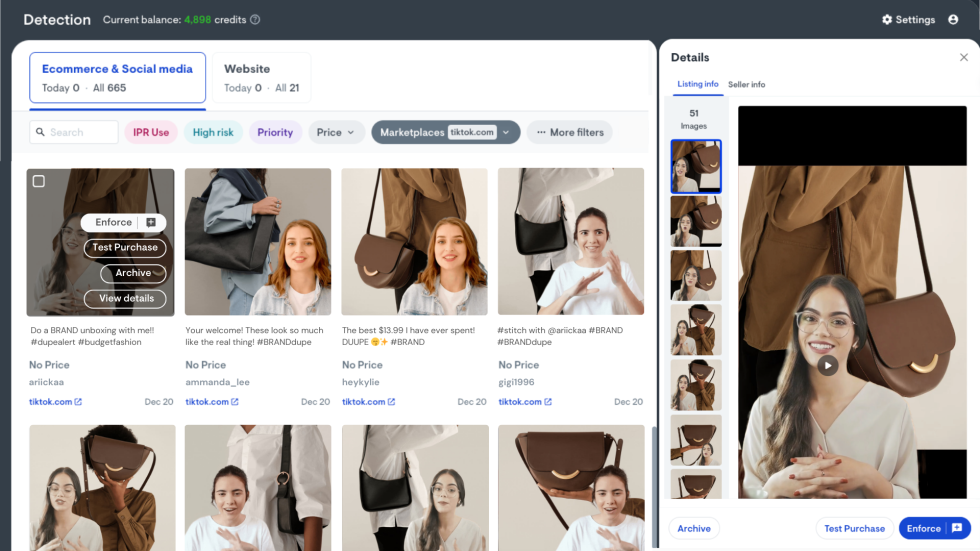Image resolution: width=980 pixels, height=551 pixels.
Task: Switch to the Website tab
Action: point(261,78)
